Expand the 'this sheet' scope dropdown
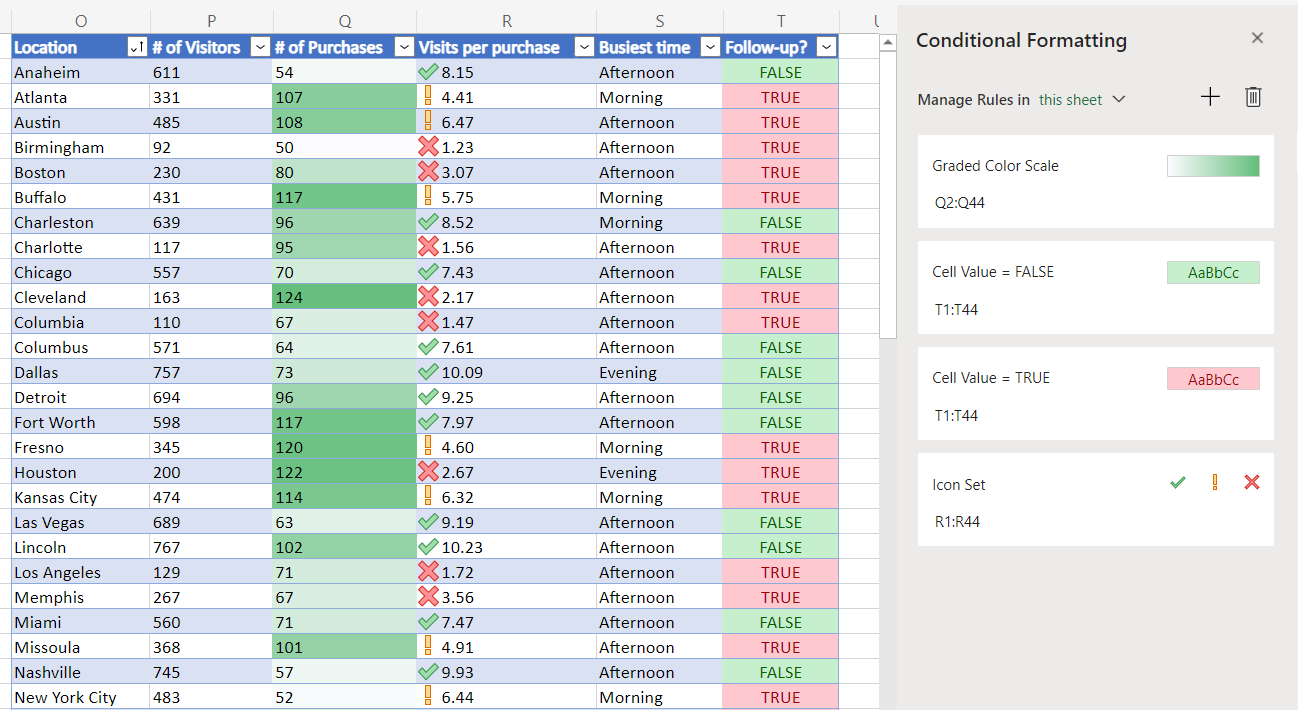Image resolution: width=1298 pixels, height=710 pixels. [1082, 99]
